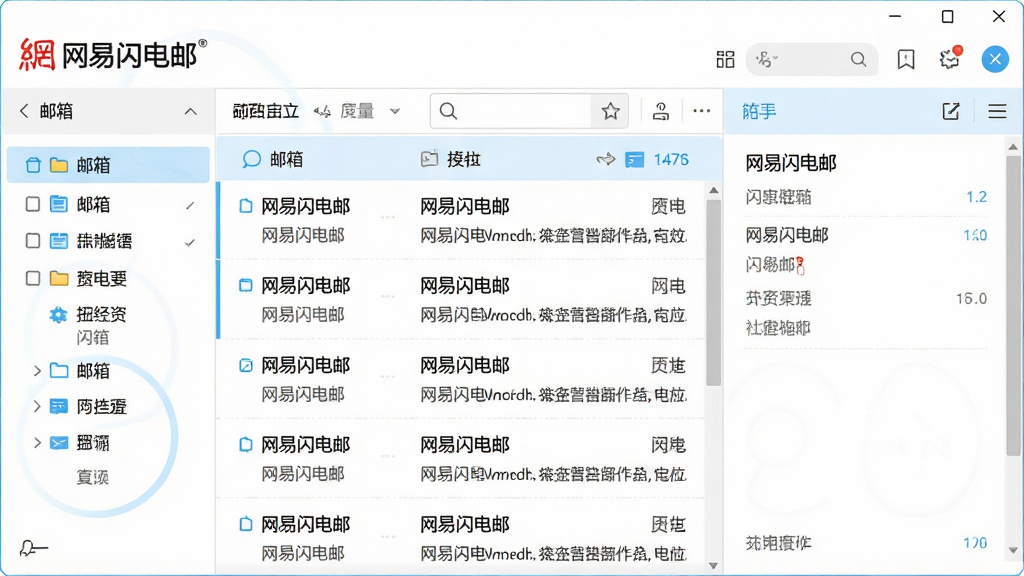The height and width of the screenshot is (576, 1024).
Task: Click the three dots in first message row
Action: coord(387,217)
